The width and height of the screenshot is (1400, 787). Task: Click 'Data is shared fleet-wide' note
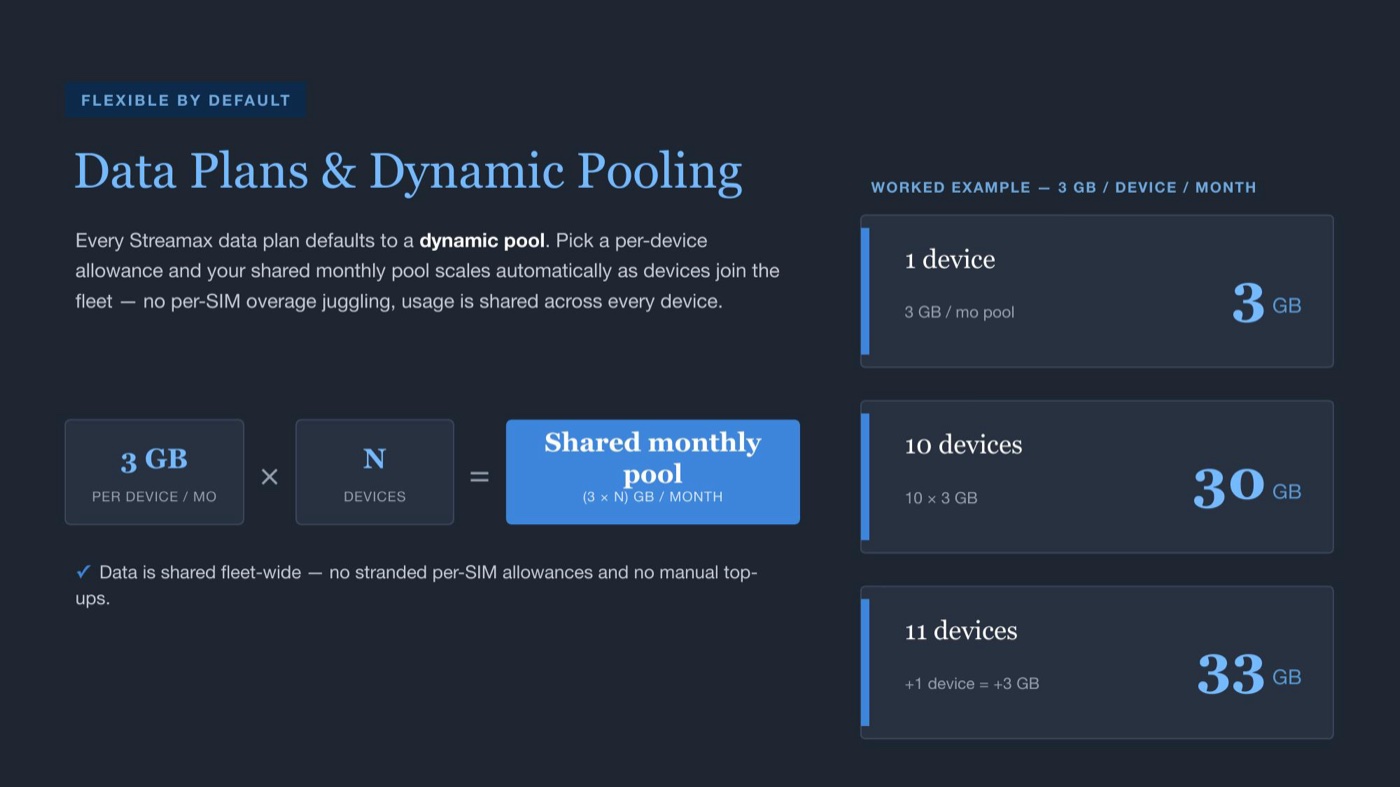pos(416,585)
